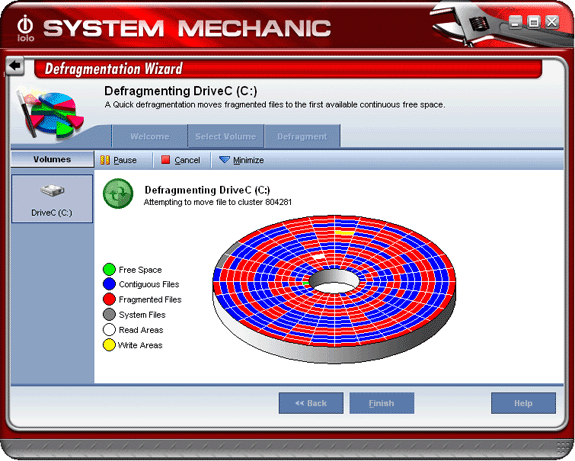Viewport: 575px width, 461px height.
Task: Open the Help button
Action: (523, 403)
